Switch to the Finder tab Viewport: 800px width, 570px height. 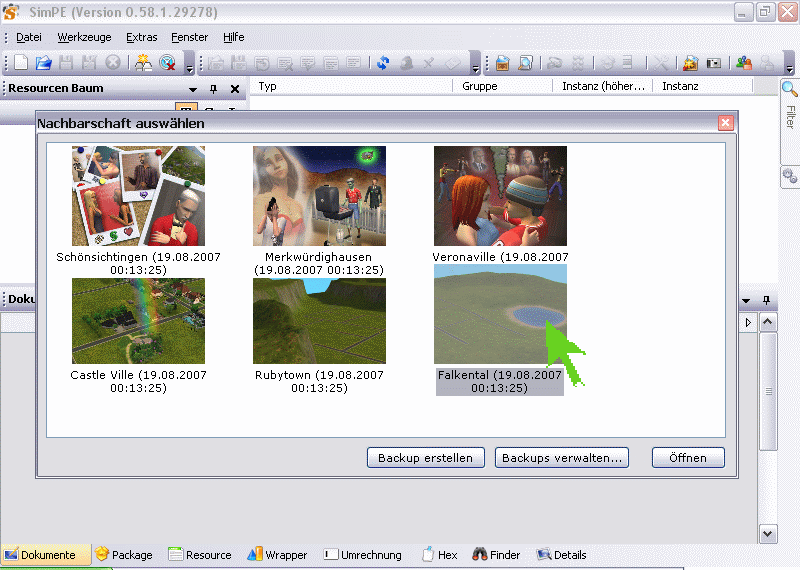pos(497,555)
